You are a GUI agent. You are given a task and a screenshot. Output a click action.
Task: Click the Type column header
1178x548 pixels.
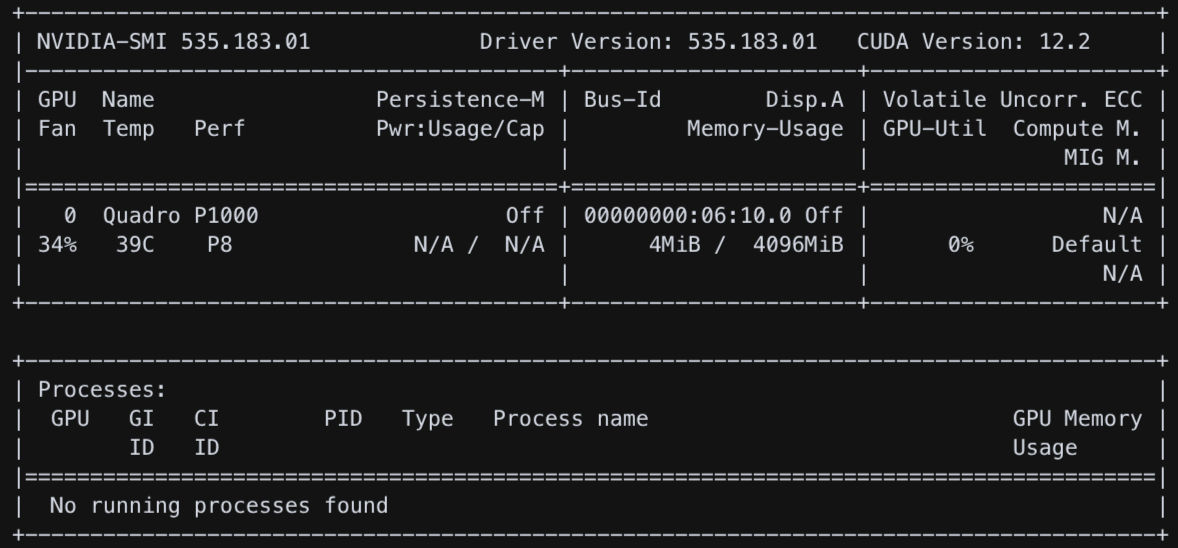pos(427,419)
